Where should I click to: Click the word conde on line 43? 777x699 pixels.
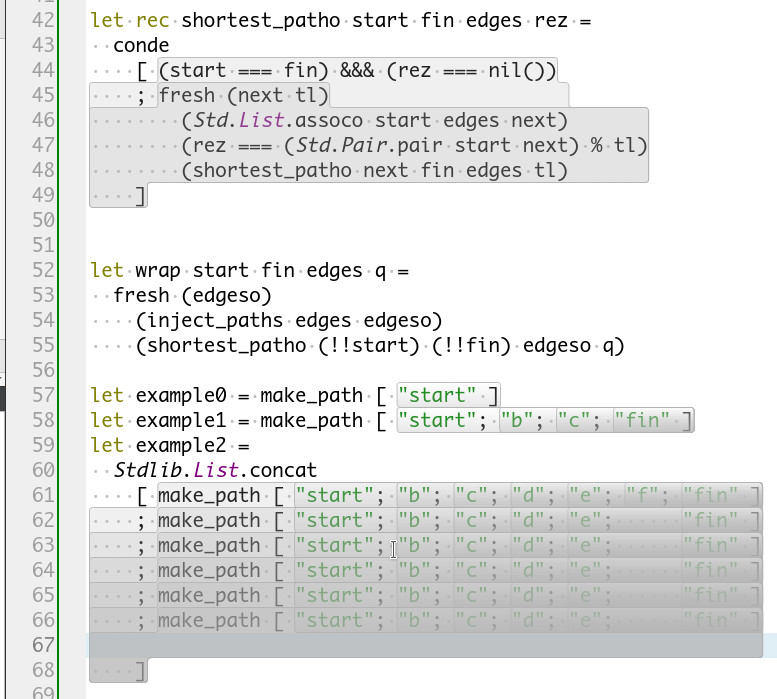coord(141,46)
